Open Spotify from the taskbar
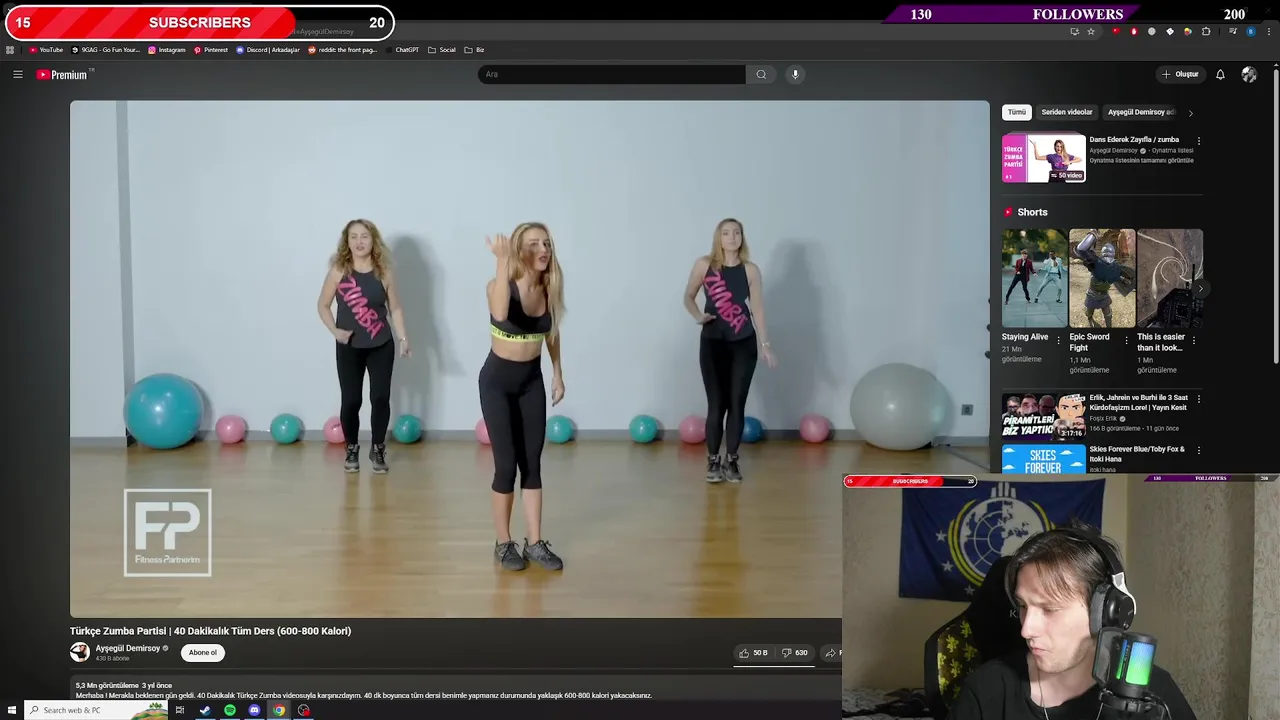The image size is (1280, 720). click(x=230, y=710)
